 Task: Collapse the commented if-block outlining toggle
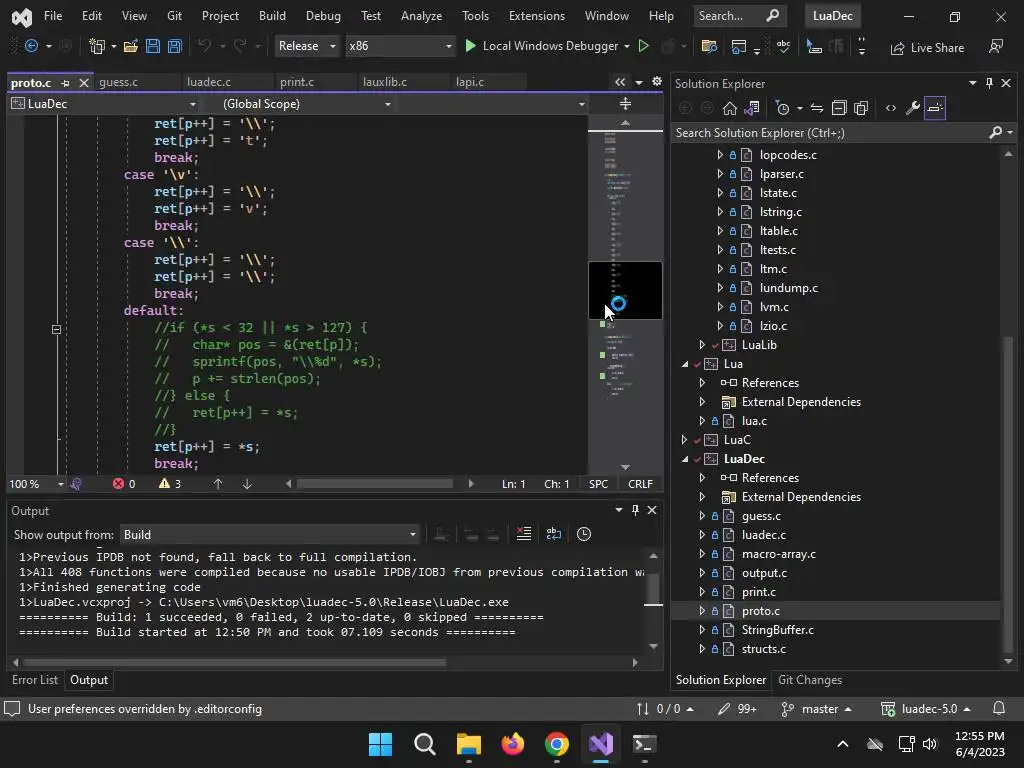56,329
